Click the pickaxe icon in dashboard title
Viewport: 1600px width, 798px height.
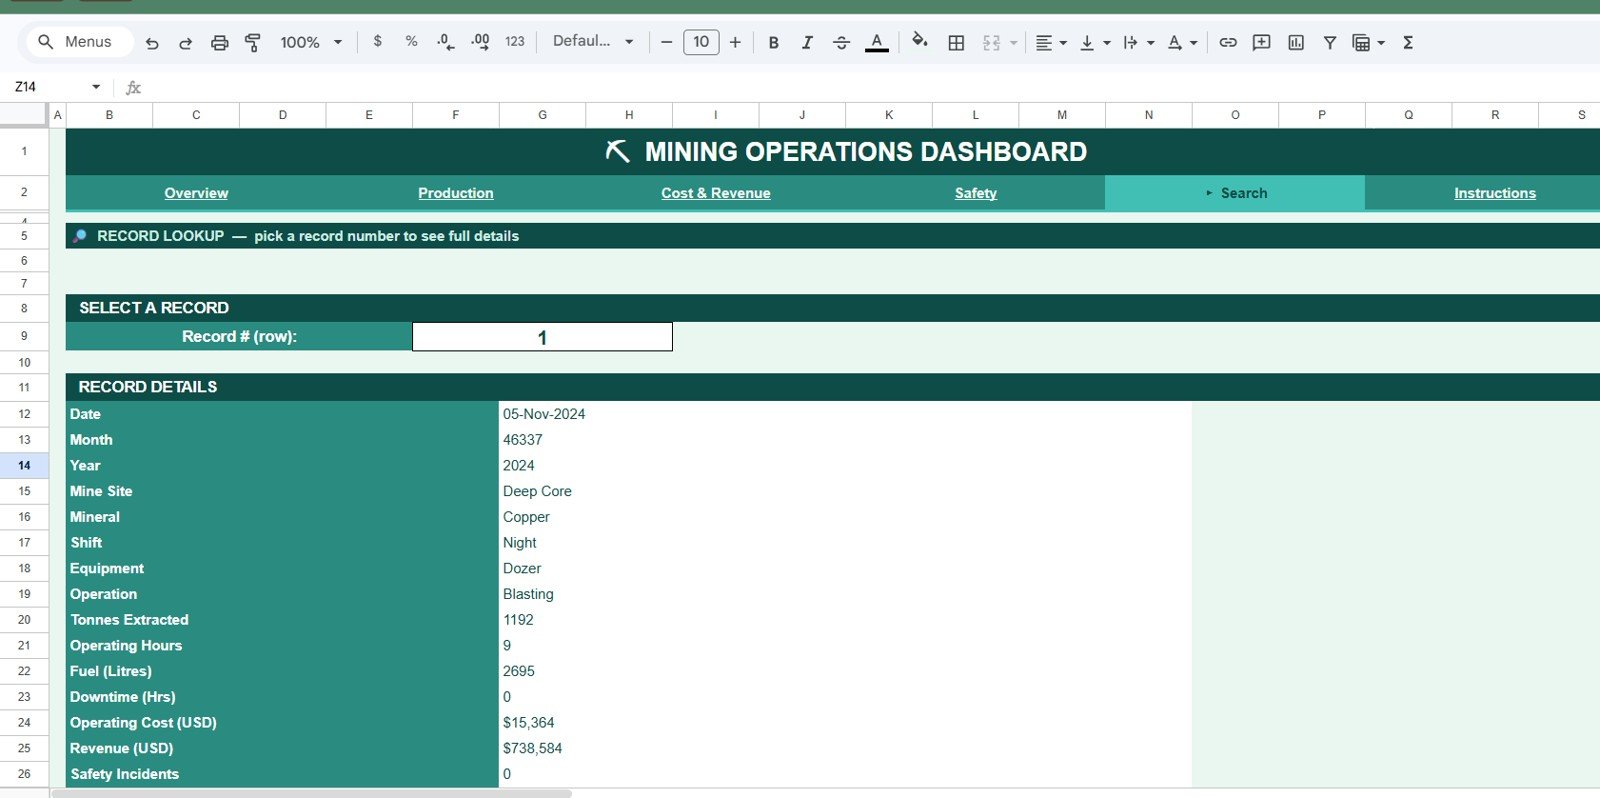coord(618,151)
